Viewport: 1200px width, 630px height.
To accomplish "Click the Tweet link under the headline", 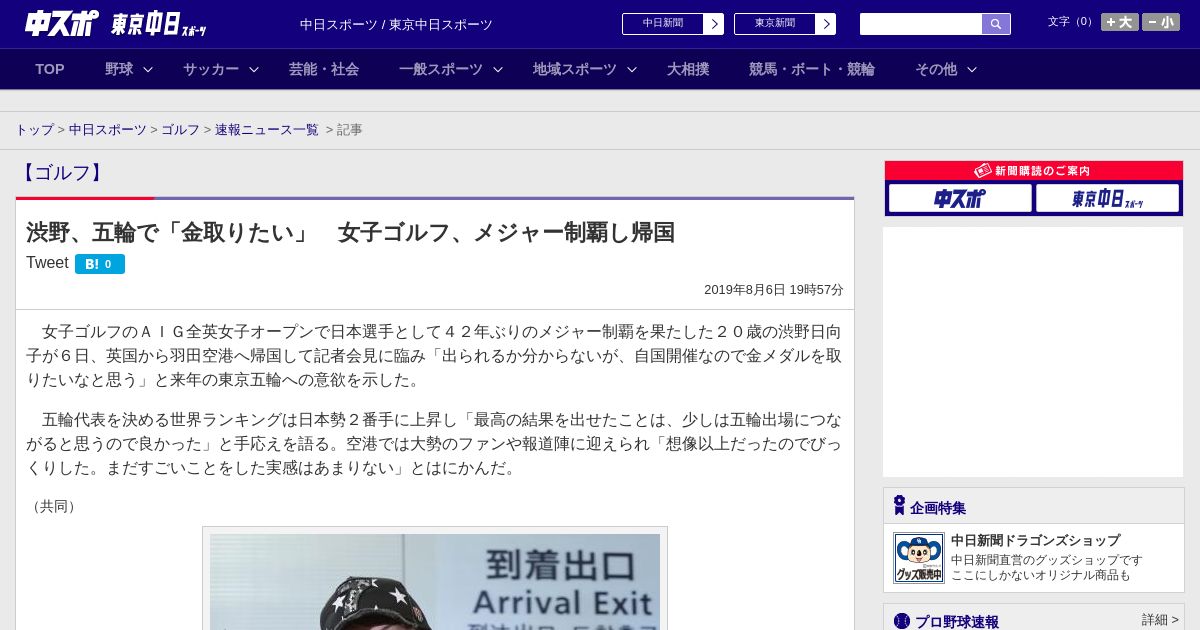I will coord(47,263).
